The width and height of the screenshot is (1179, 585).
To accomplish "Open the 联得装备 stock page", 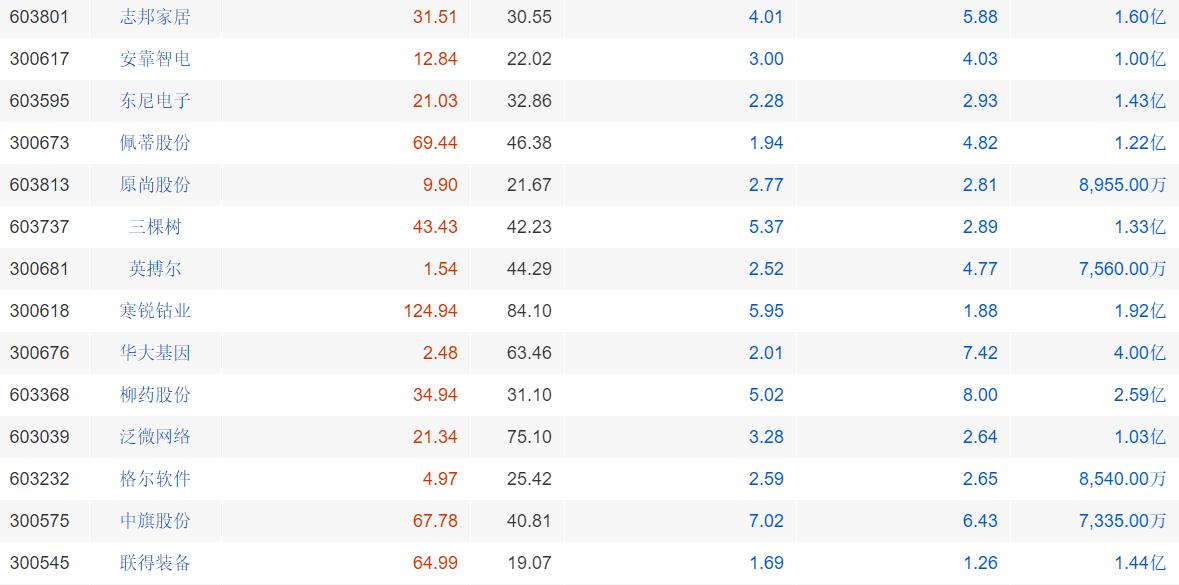I will pos(155,562).
